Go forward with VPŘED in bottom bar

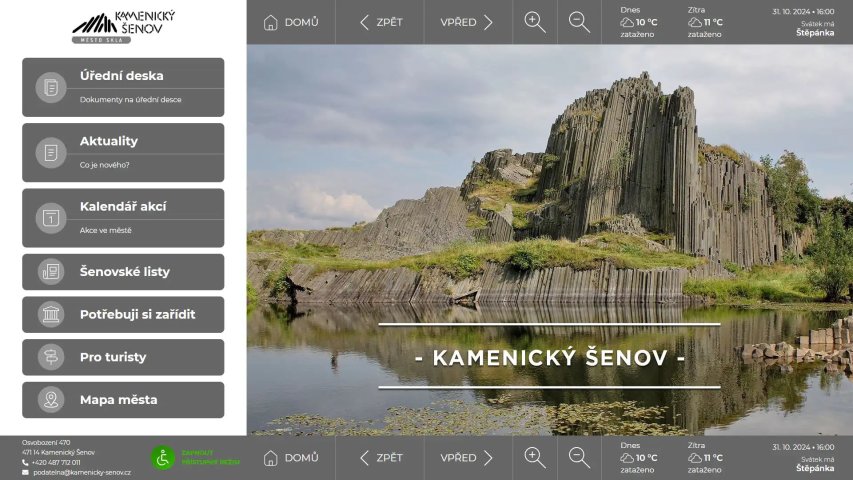pyautogui.click(x=467, y=457)
